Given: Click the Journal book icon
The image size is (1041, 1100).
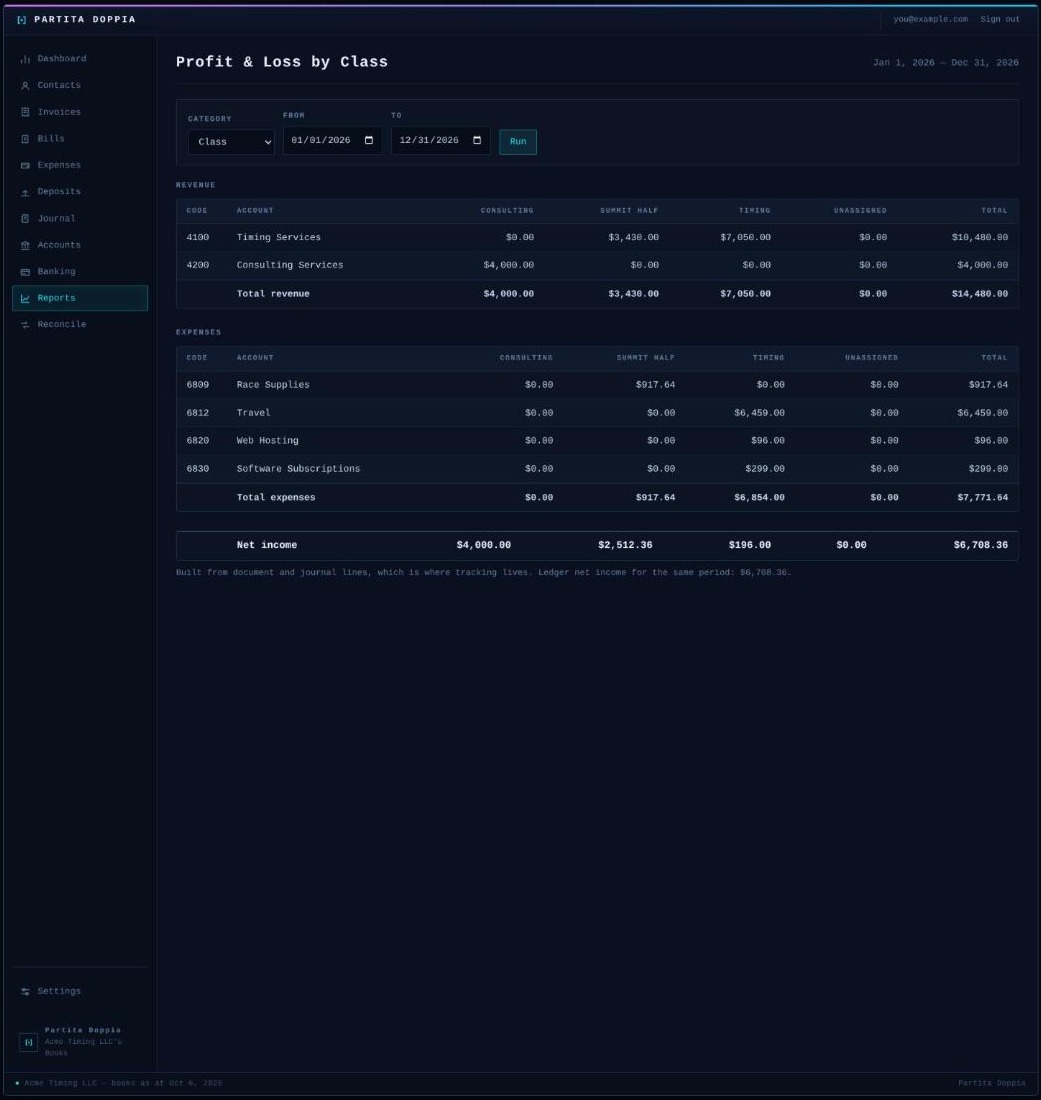Looking at the screenshot, I should [x=25, y=219].
